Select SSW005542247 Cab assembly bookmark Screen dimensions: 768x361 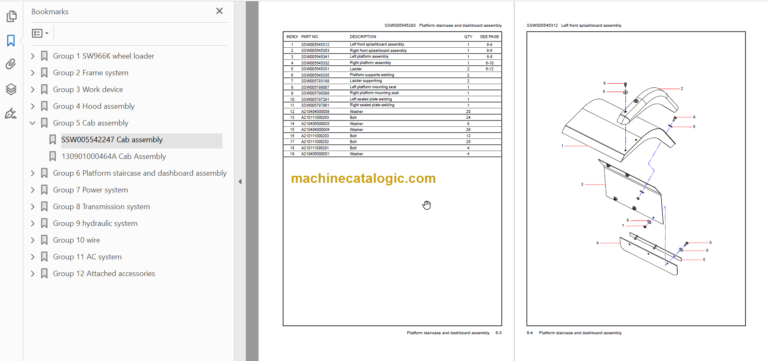[112, 140]
